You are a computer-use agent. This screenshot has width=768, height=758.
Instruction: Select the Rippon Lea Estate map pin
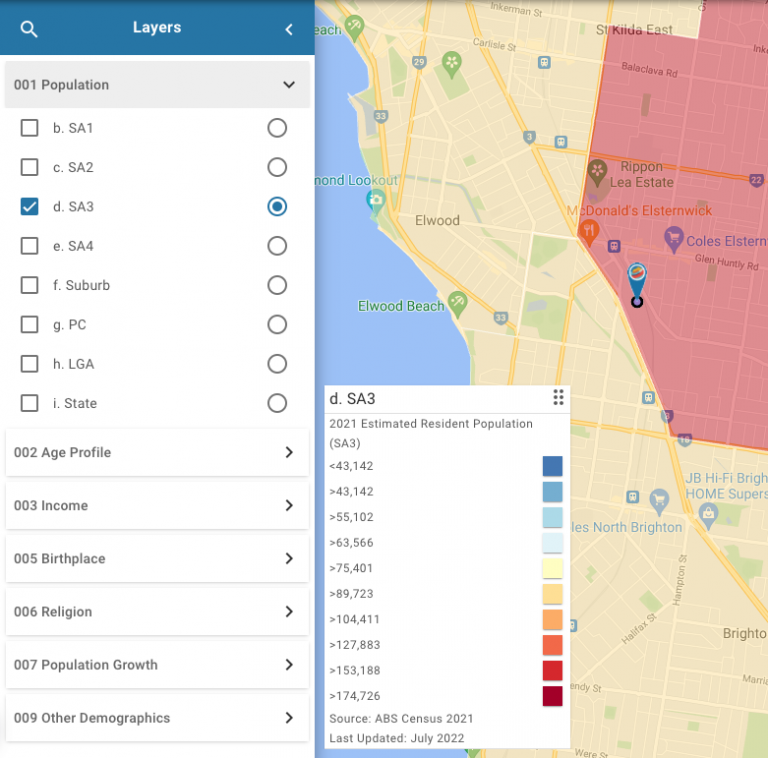(x=598, y=169)
